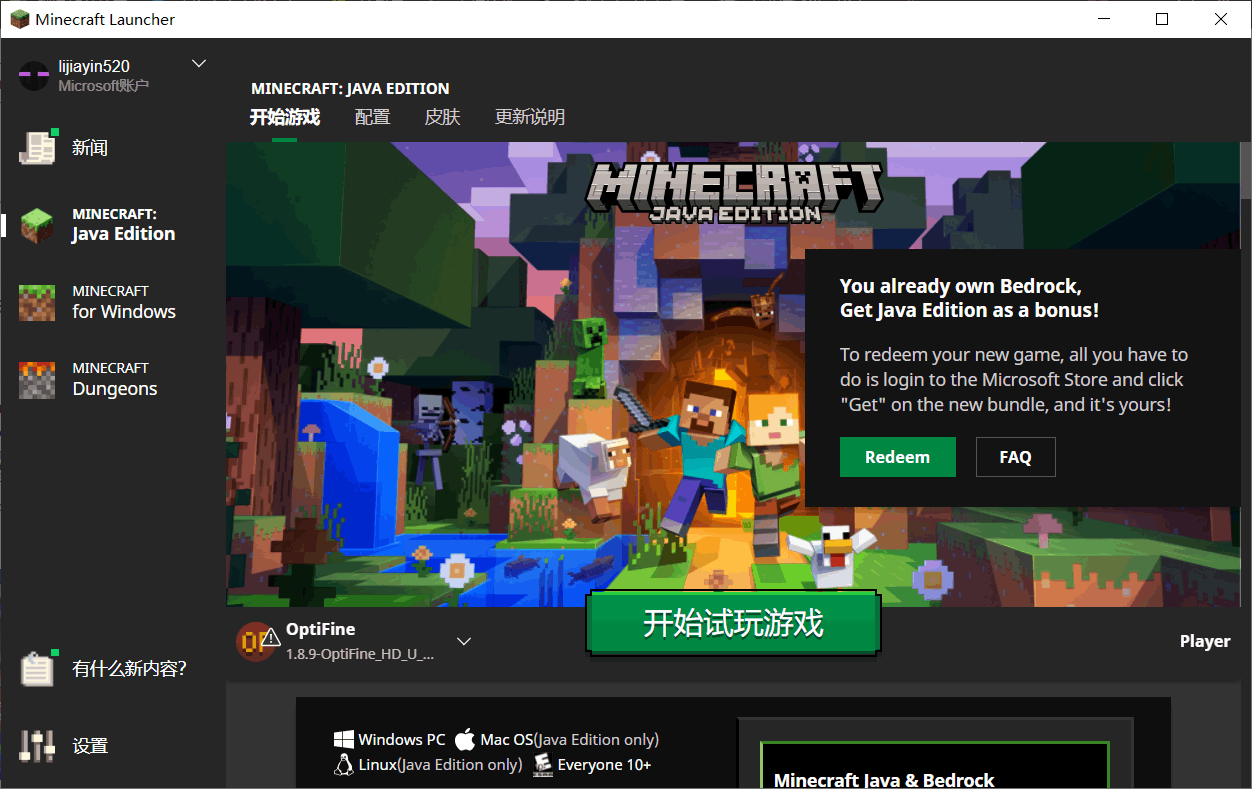Switch to the 配置 tab

pos(372,117)
